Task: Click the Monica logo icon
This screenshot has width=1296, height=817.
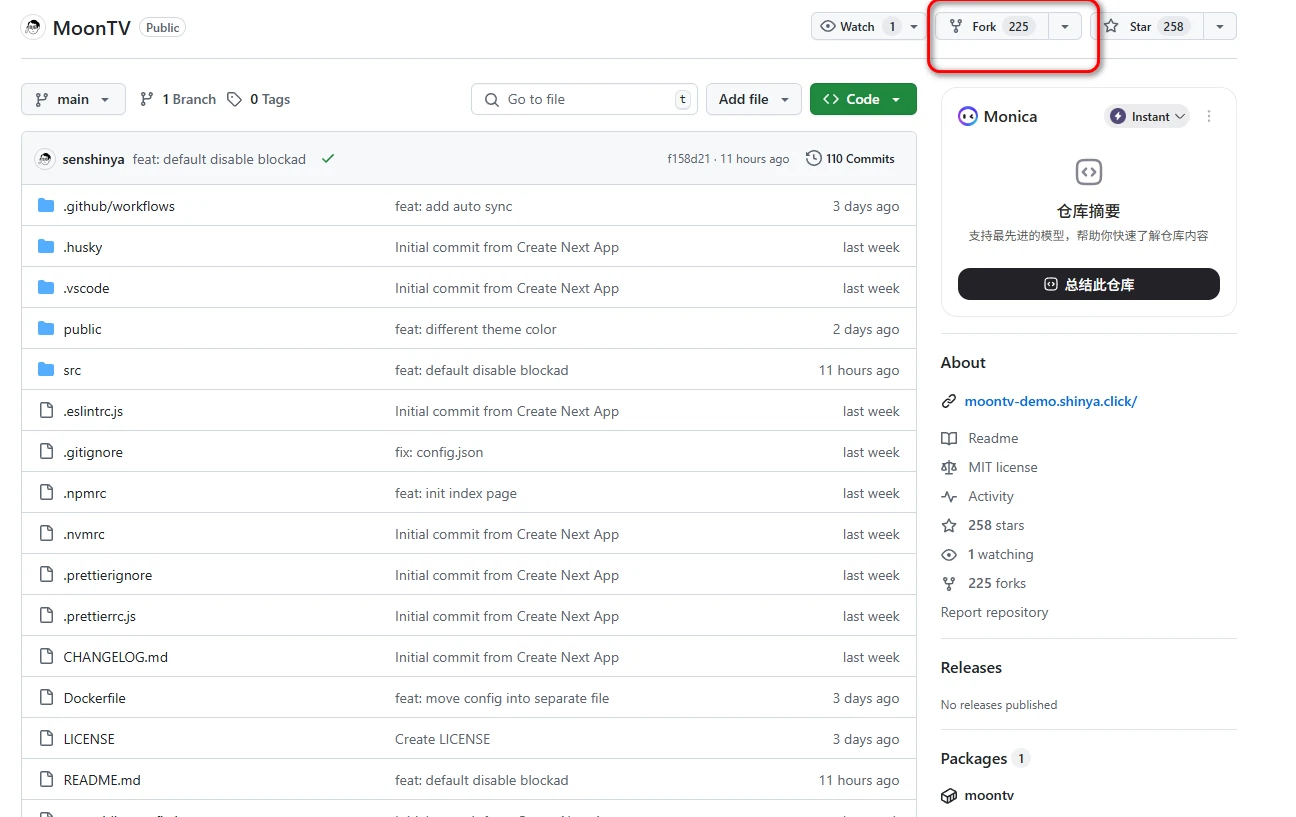Action: pos(967,117)
